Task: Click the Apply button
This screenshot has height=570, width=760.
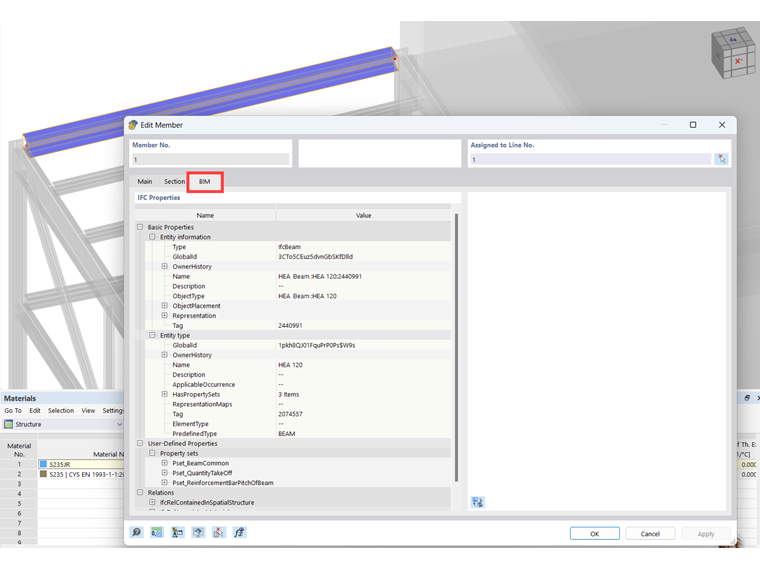Action: click(x=706, y=534)
